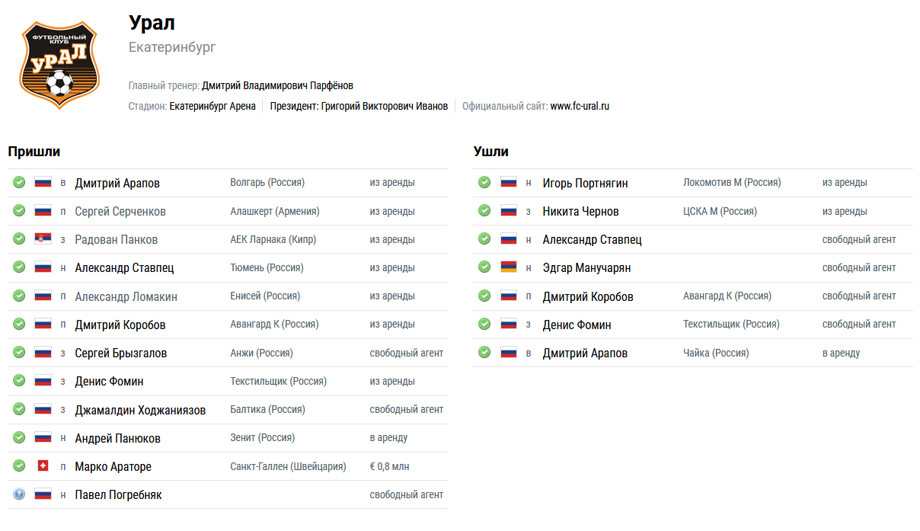Select the club Анжи (Россия) text
This screenshot has width=920, height=531.
pyautogui.click(x=261, y=353)
